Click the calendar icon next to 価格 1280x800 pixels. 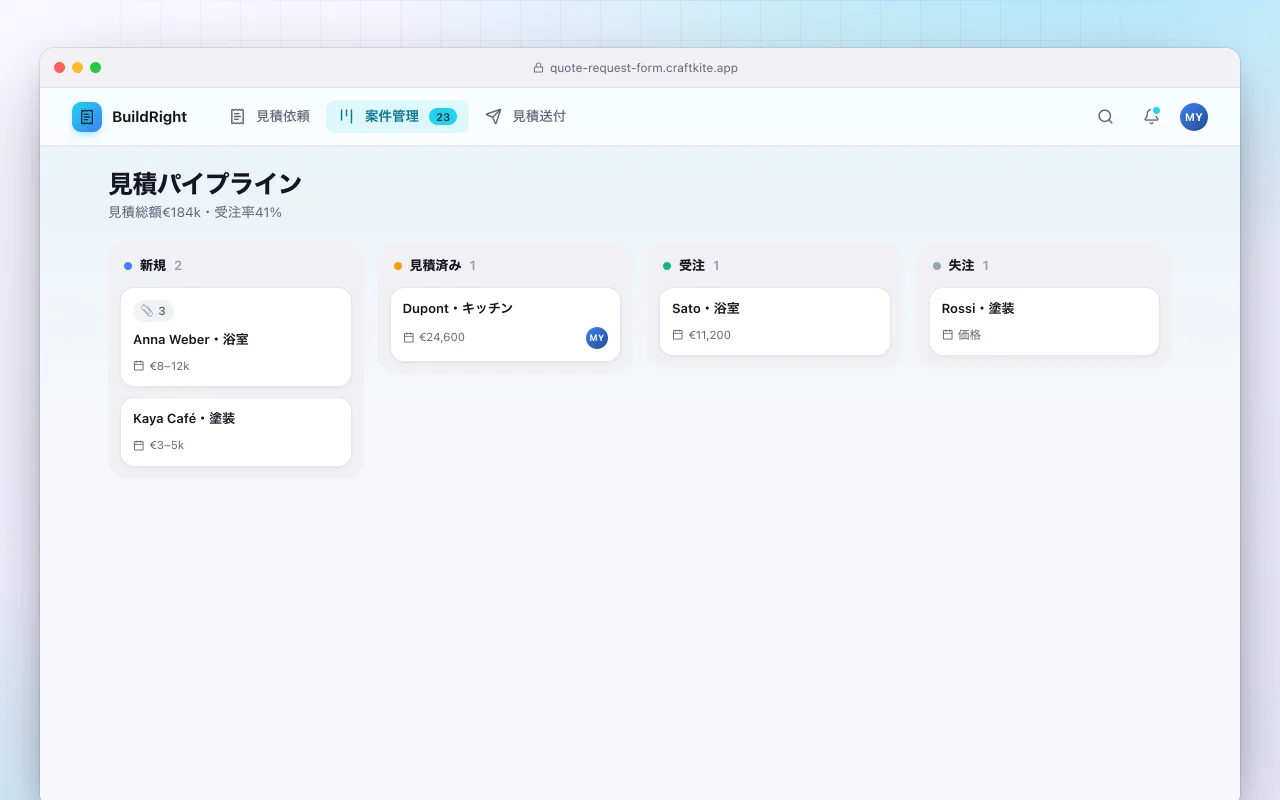(948, 335)
